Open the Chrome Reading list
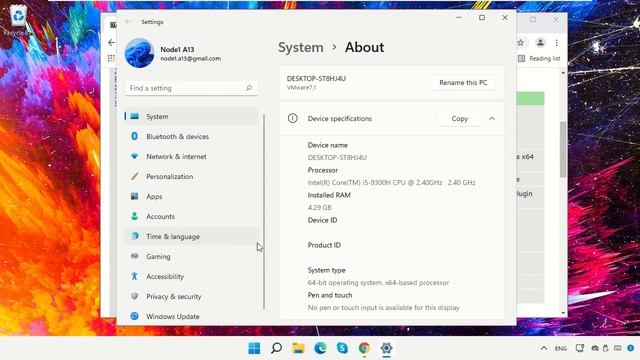Image resolution: width=640 pixels, height=360 pixels. (x=540, y=58)
